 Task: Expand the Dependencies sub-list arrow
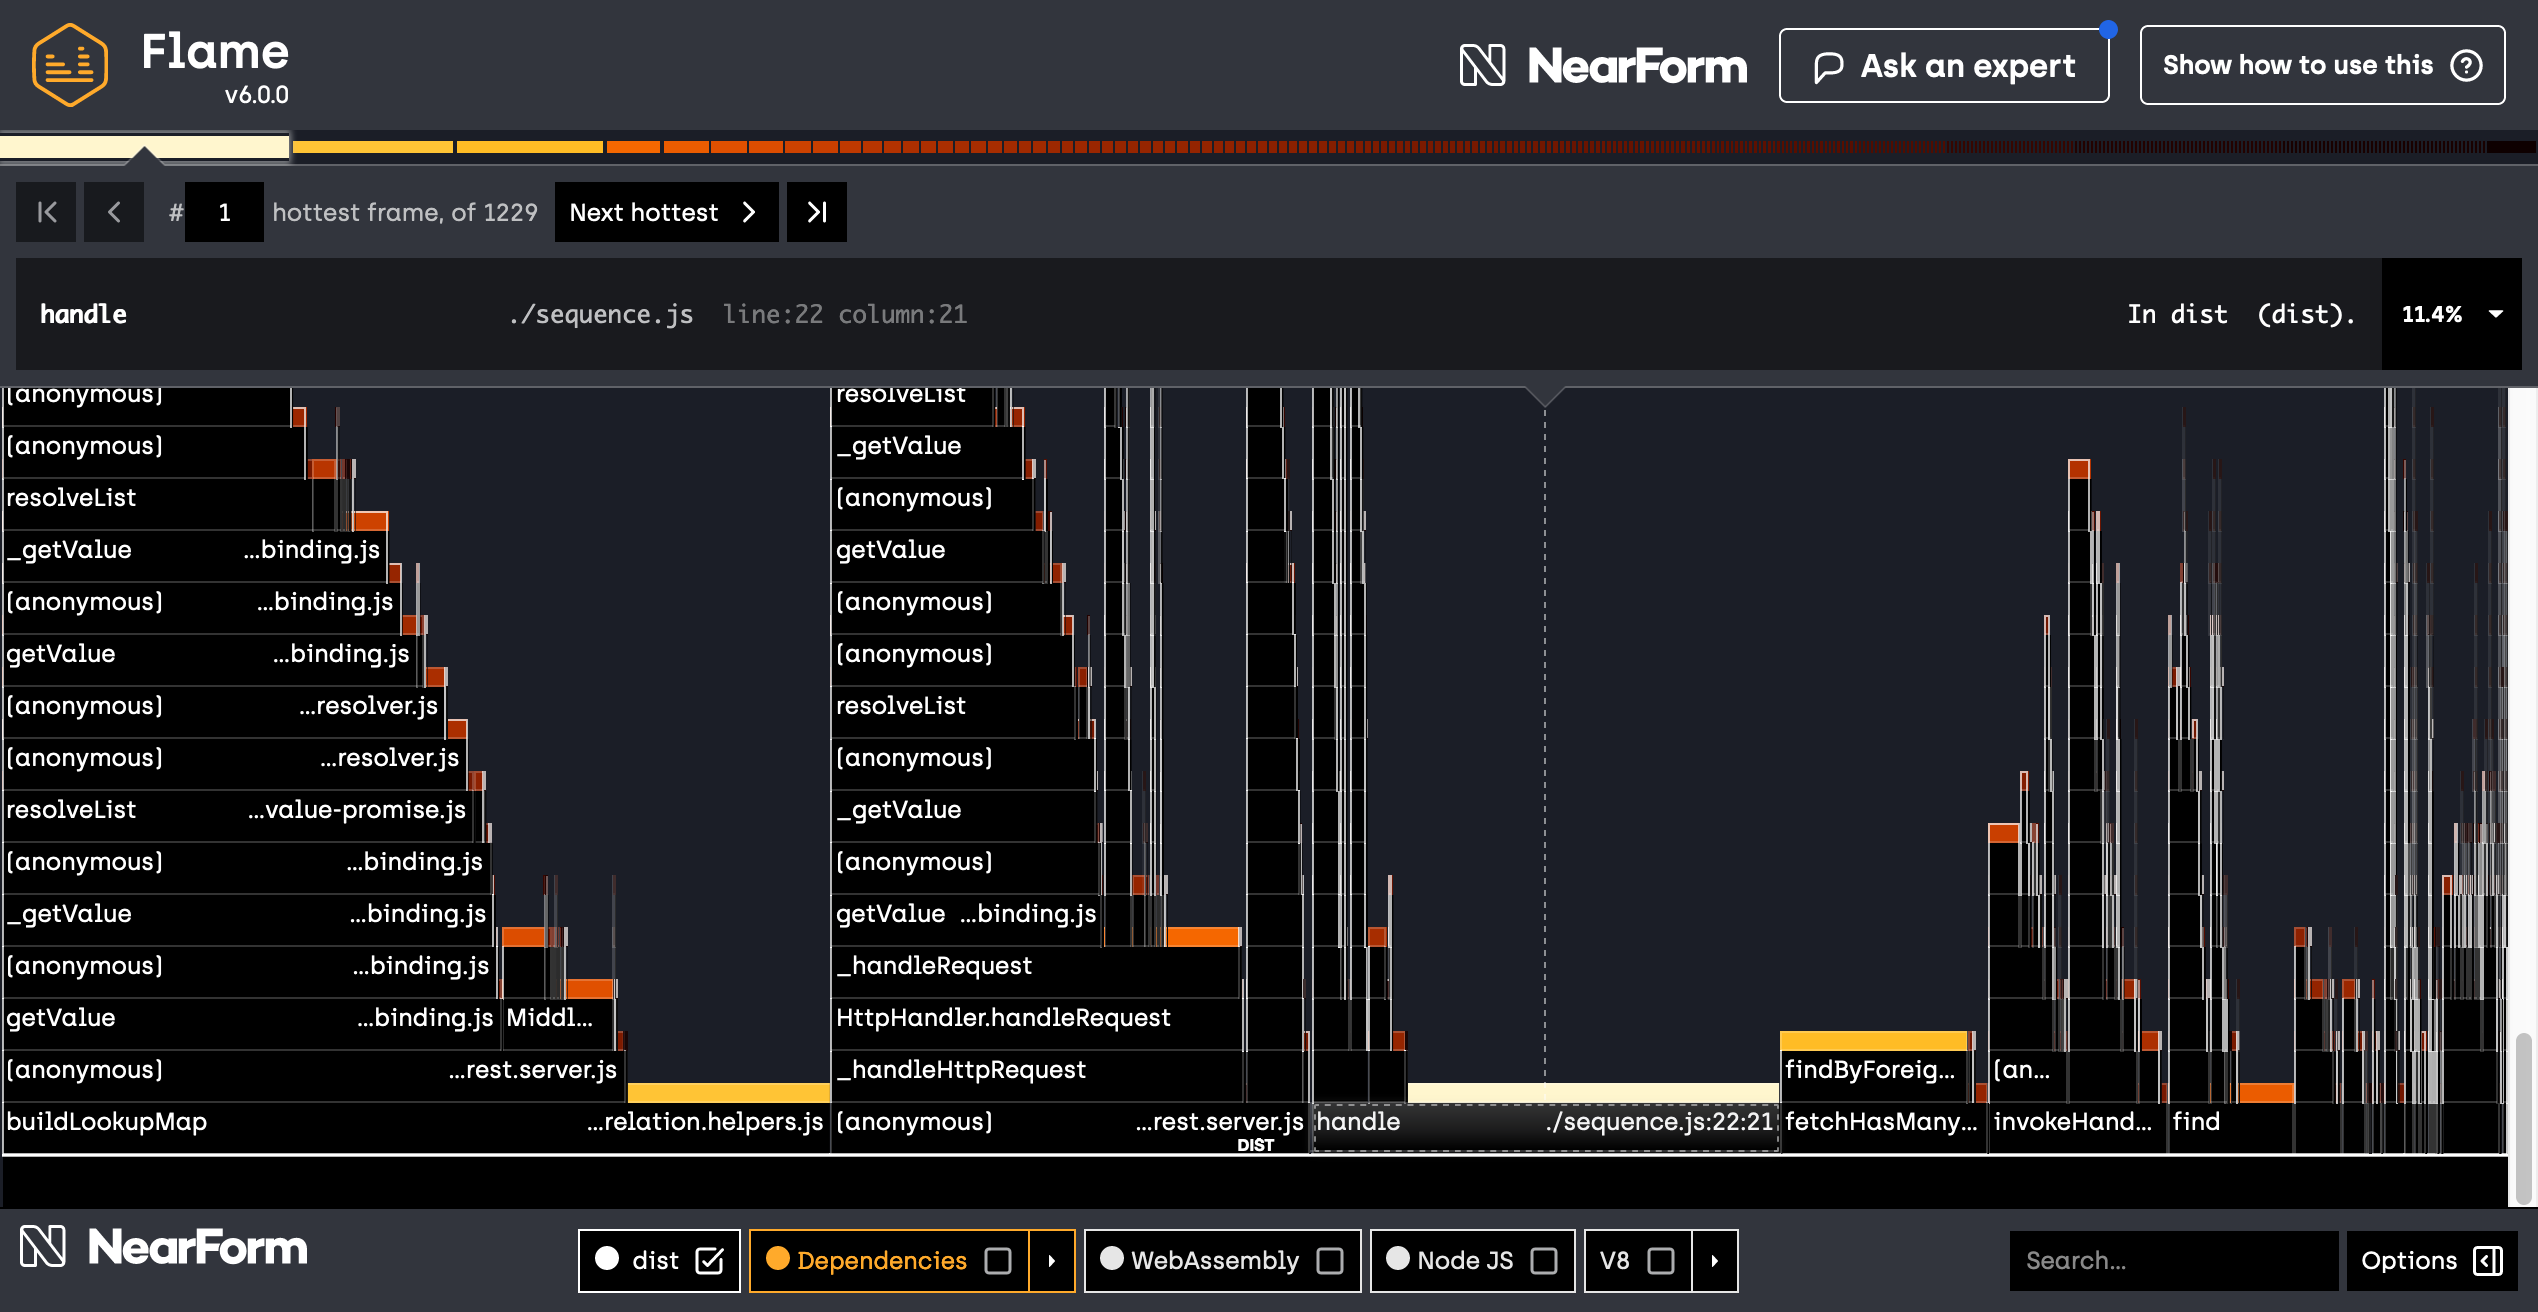pos(1051,1261)
